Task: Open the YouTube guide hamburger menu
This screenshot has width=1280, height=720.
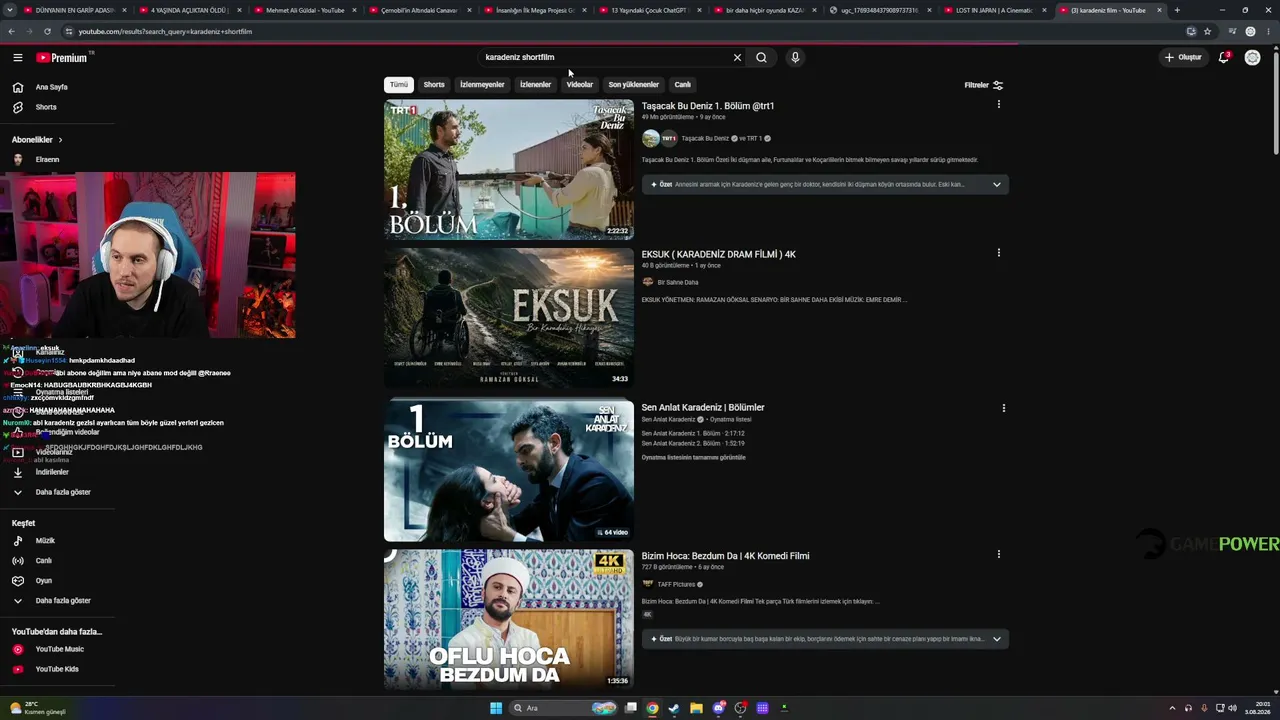Action: pyautogui.click(x=17, y=58)
